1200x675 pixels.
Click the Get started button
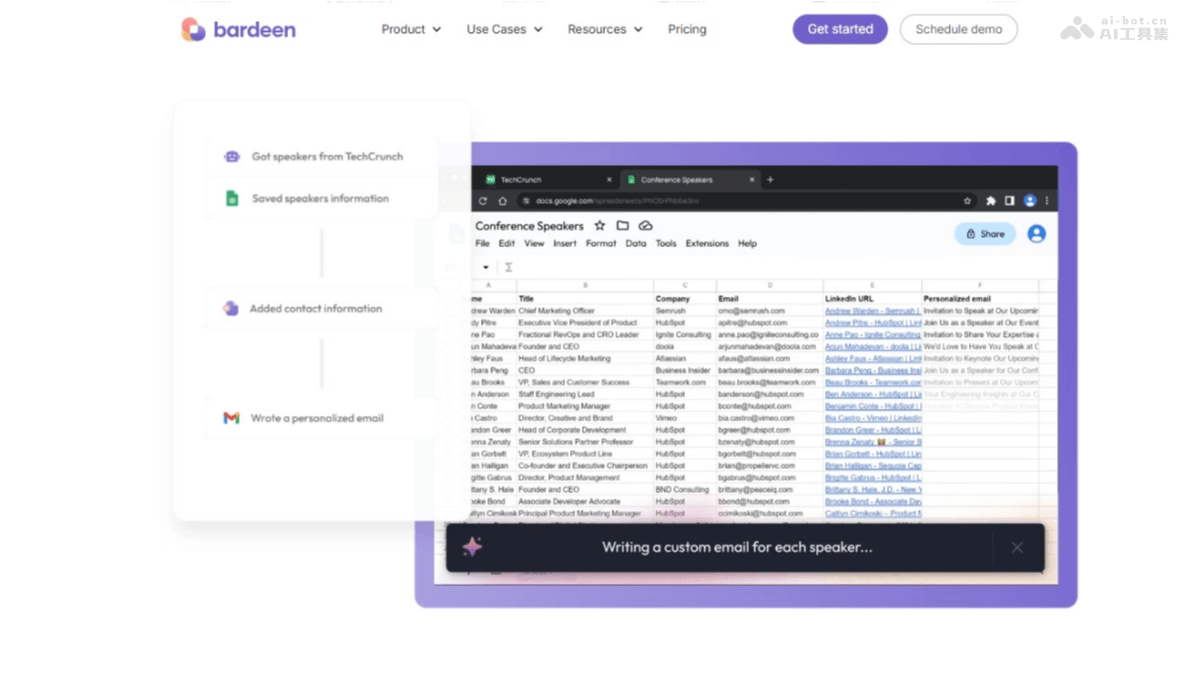coord(840,29)
